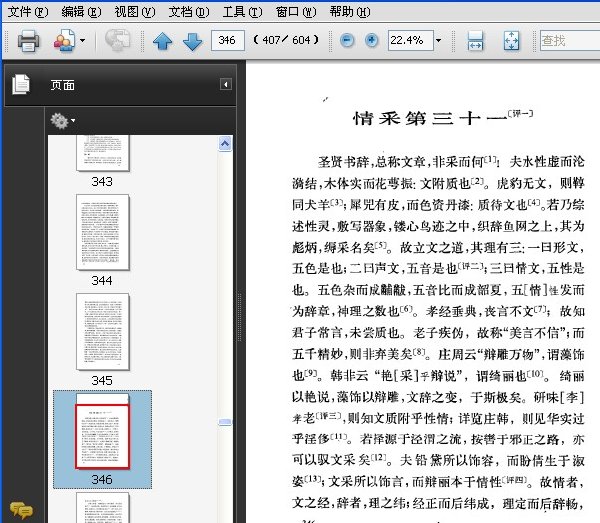The image size is (600, 523).
Task: Open the 窗口(W) menu
Action: [296, 12]
